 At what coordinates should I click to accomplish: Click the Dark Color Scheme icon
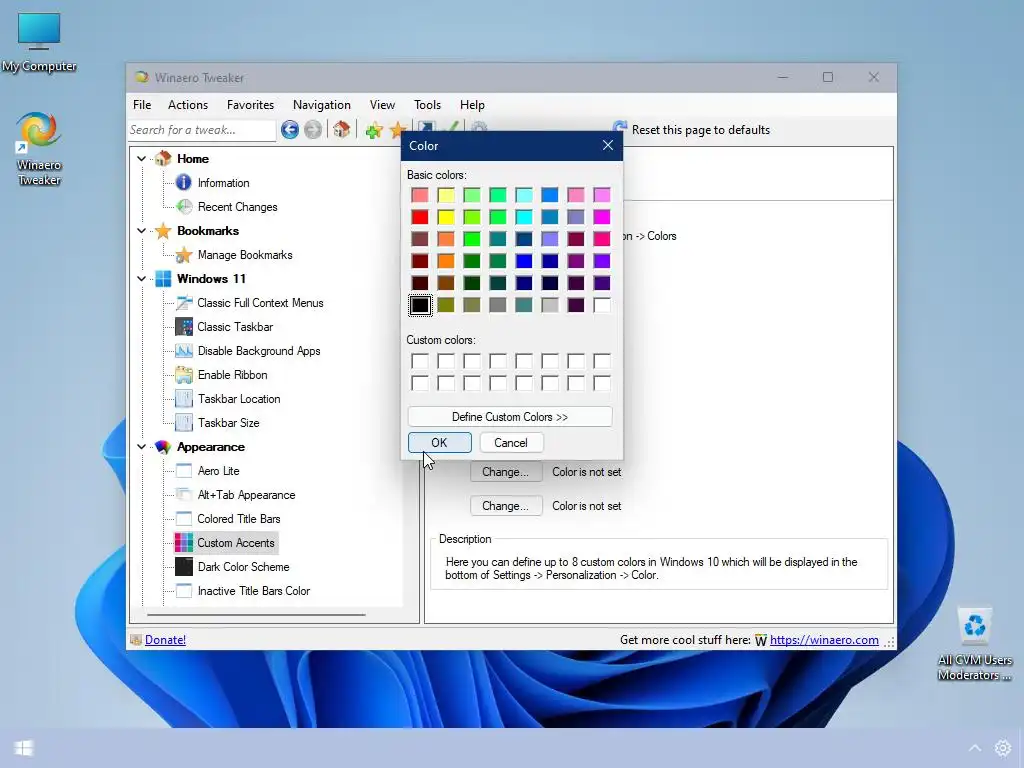click(184, 566)
